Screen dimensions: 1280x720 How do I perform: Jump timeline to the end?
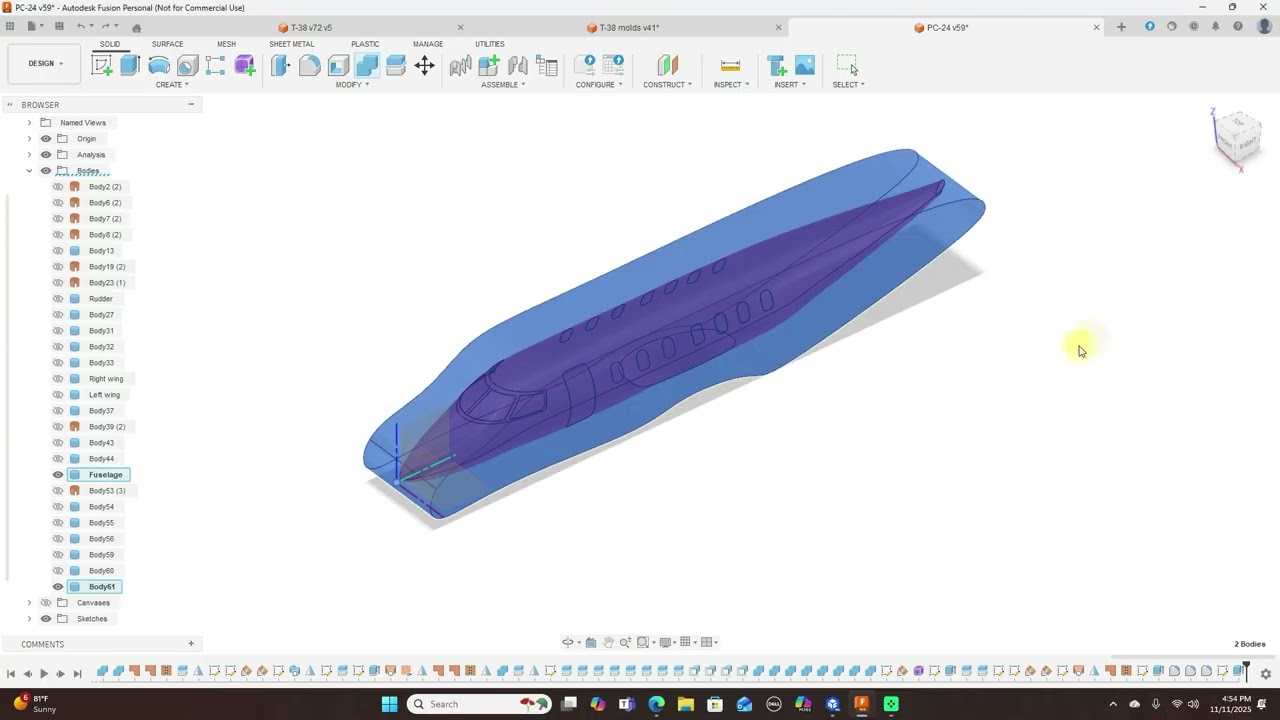77,674
